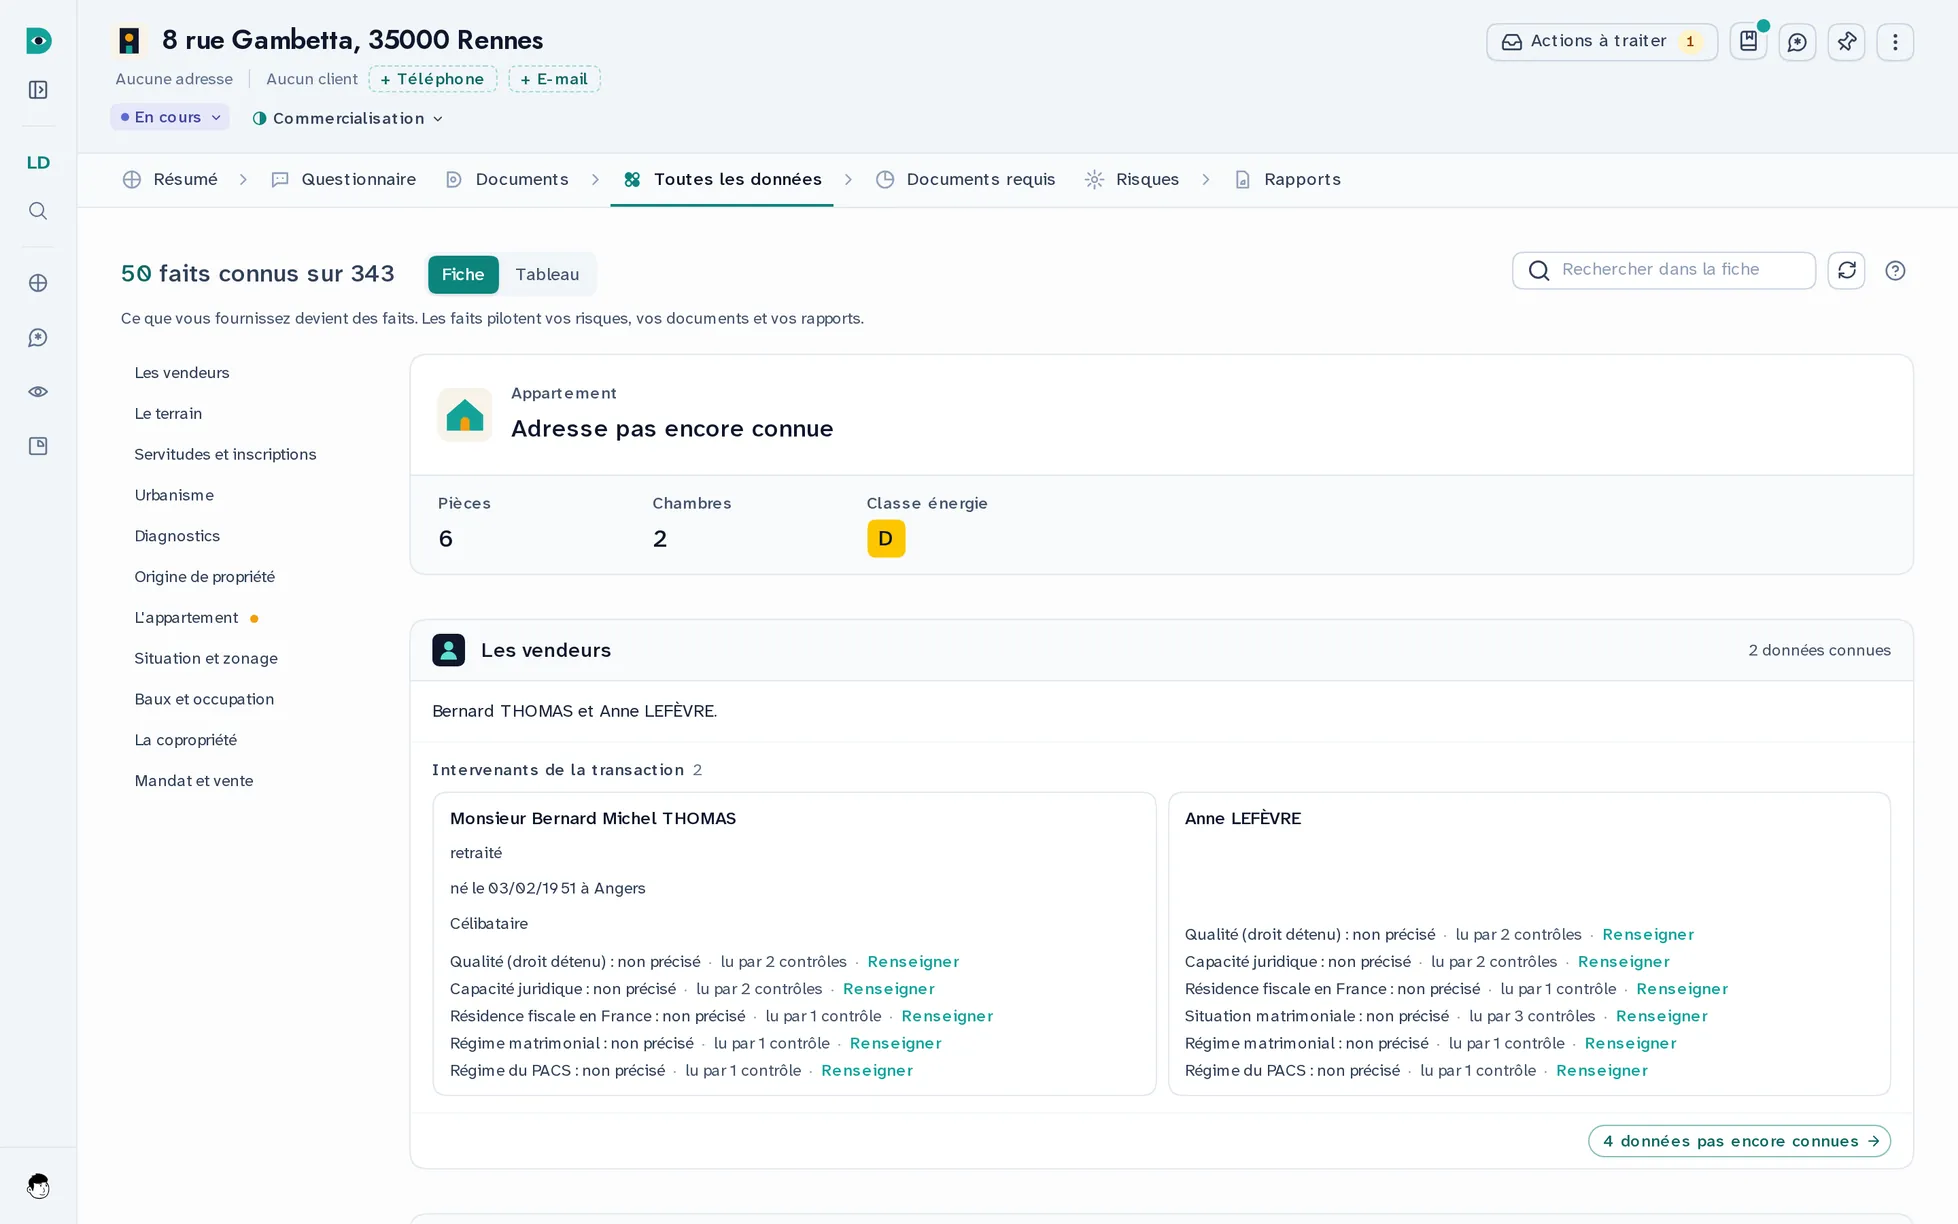Switch to the Risques tab
Image resolution: width=1958 pixels, height=1224 pixels.
[x=1132, y=180]
